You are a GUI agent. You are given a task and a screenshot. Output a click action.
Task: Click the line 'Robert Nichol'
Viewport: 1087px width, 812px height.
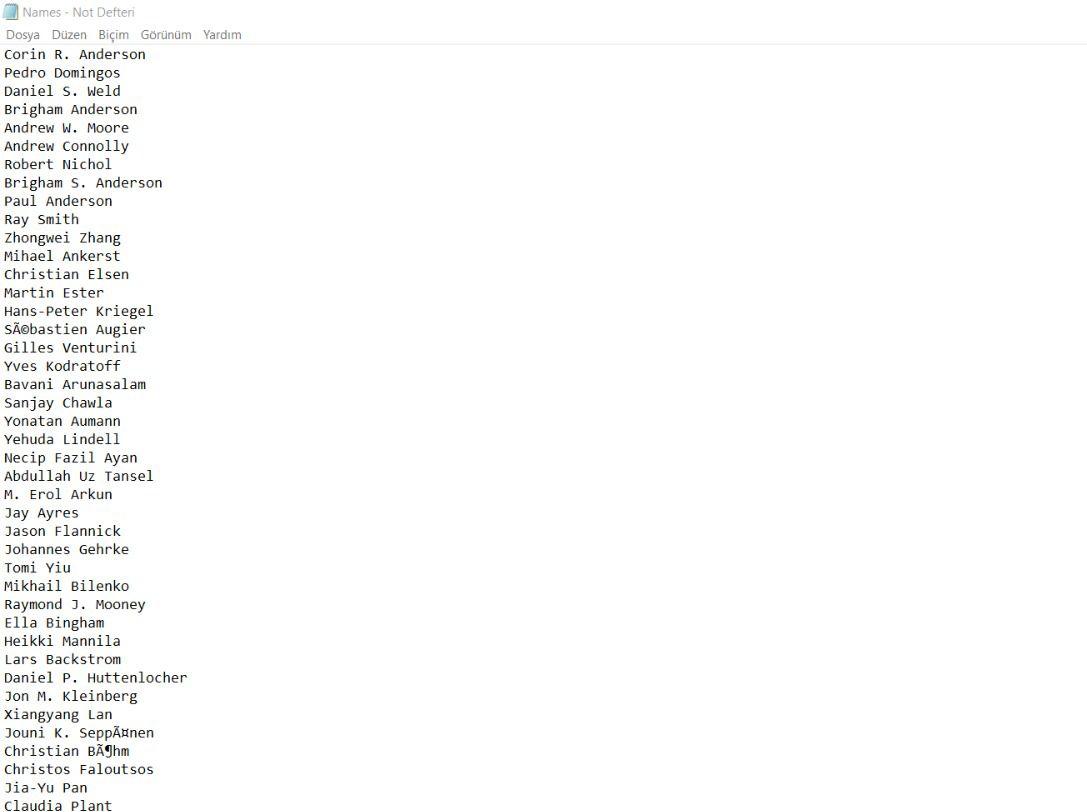(58, 164)
